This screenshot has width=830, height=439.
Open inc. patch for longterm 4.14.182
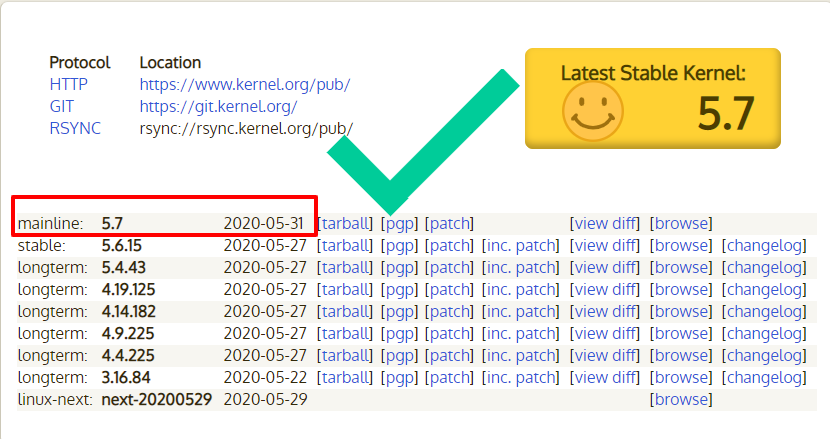[x=520, y=311]
